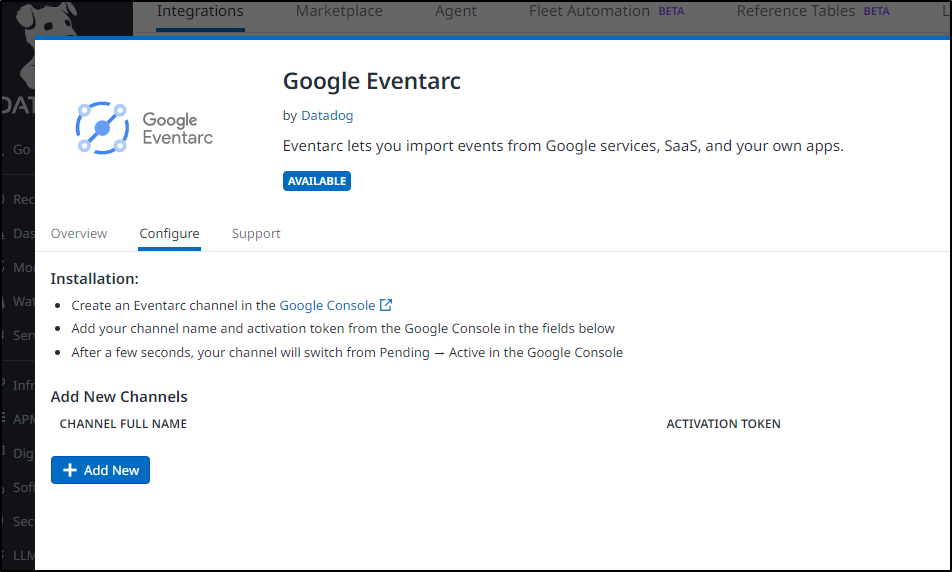
Task: Click the CHANNEL FULL NAME column header
Action: (x=123, y=424)
